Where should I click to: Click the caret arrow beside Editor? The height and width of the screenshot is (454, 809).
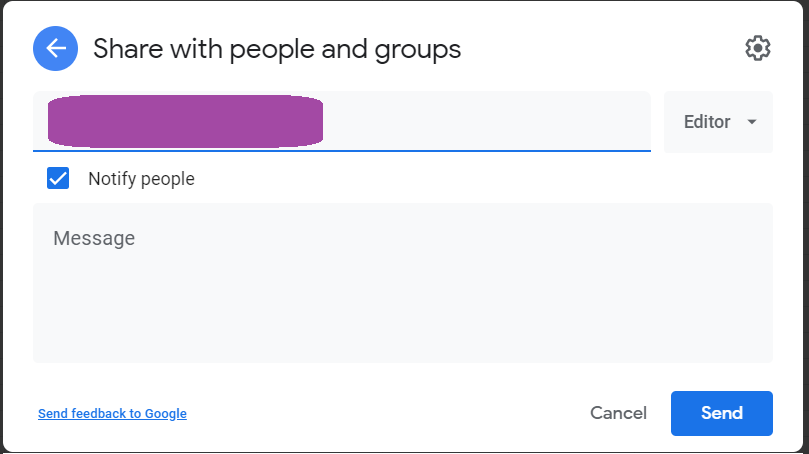click(752, 122)
